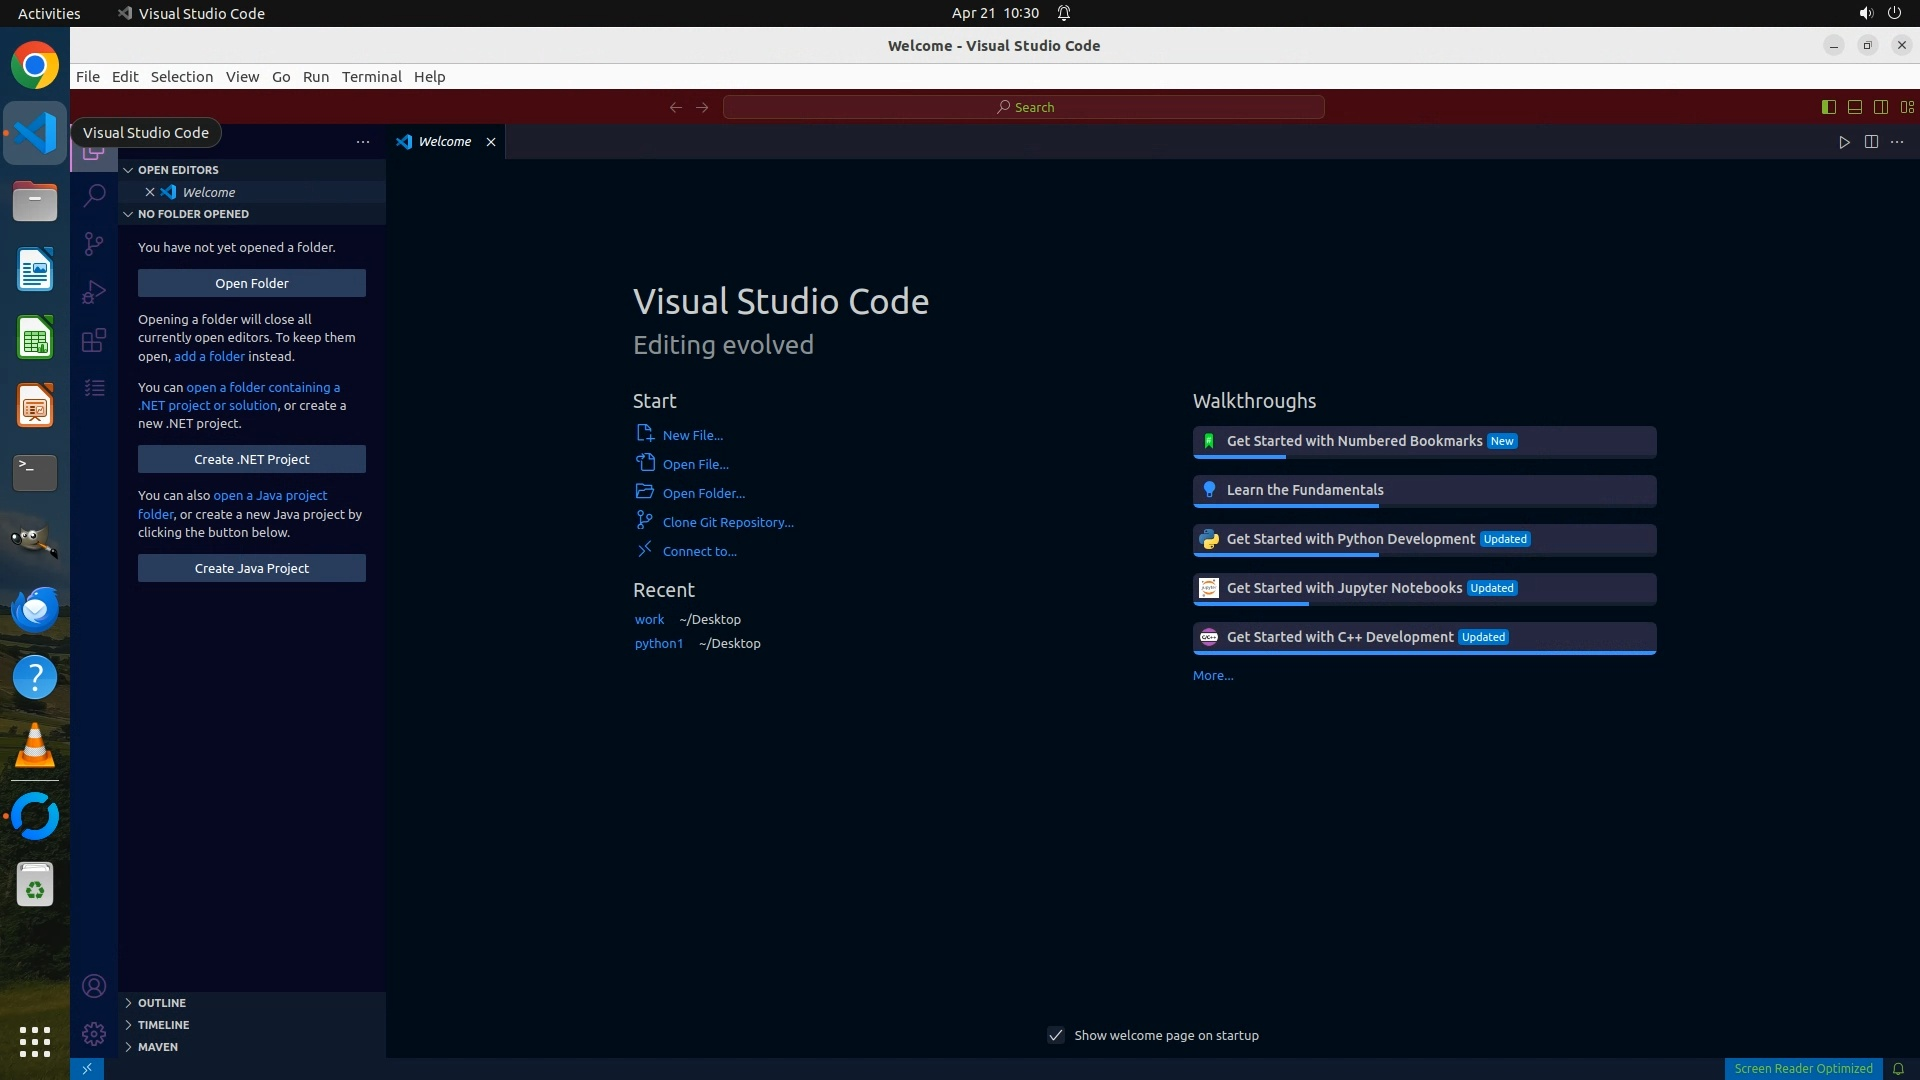The height and width of the screenshot is (1080, 1920).
Task: Open the Search view in activity bar
Action: point(94,195)
